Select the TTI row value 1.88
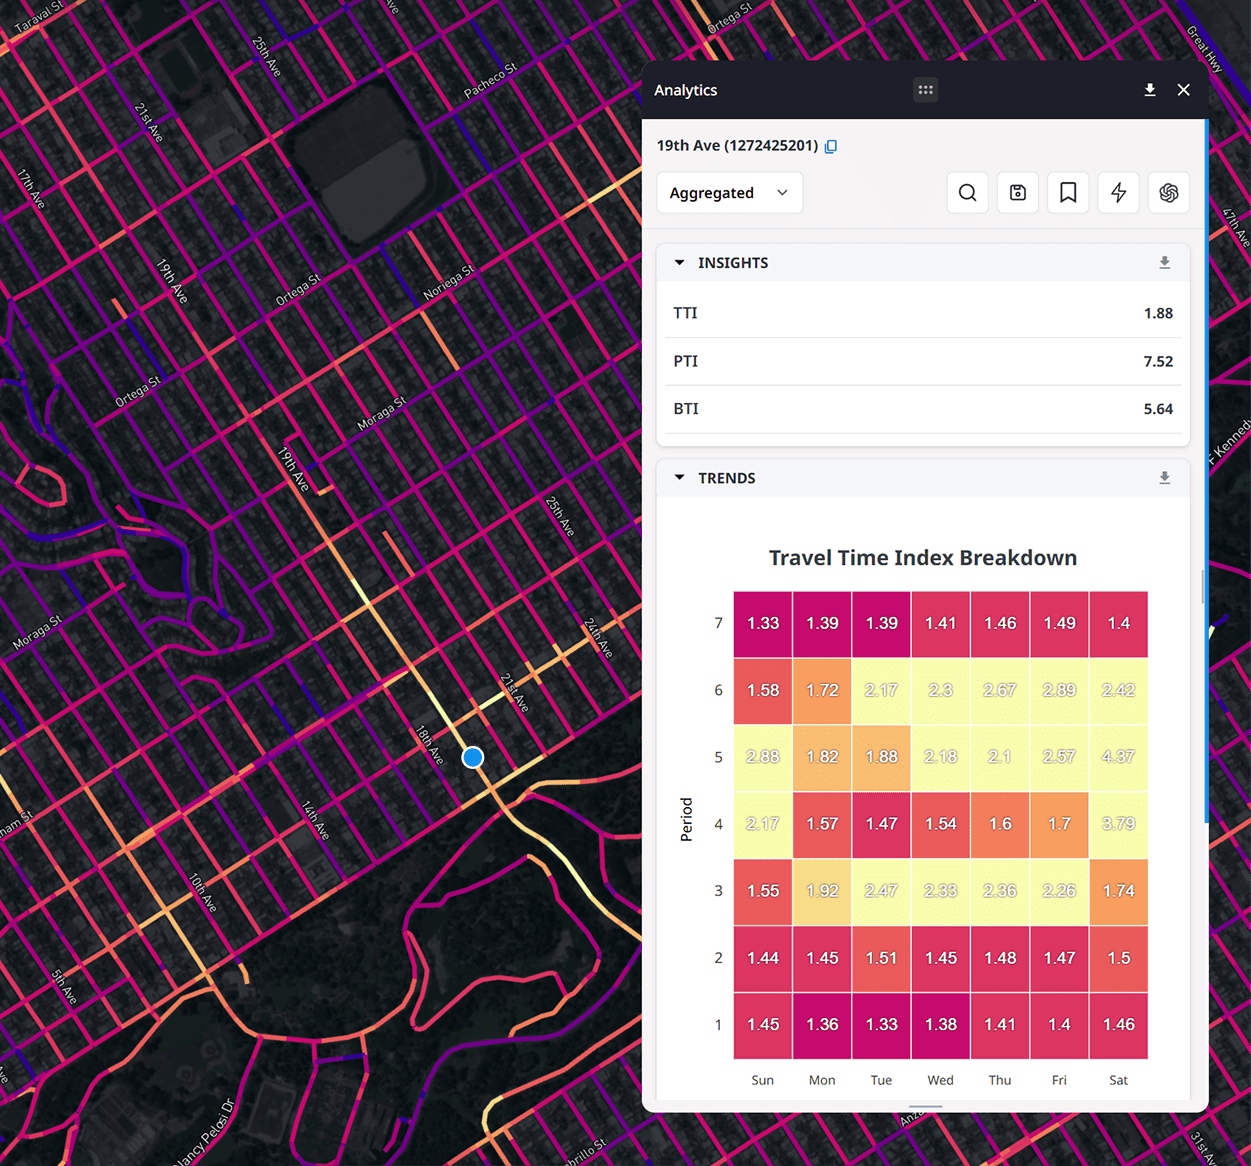The width and height of the screenshot is (1251, 1166). pos(1158,313)
